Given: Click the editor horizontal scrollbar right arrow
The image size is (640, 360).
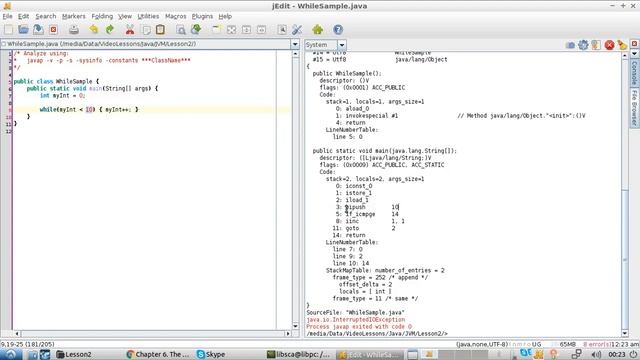Looking at the screenshot, I should (288, 333).
